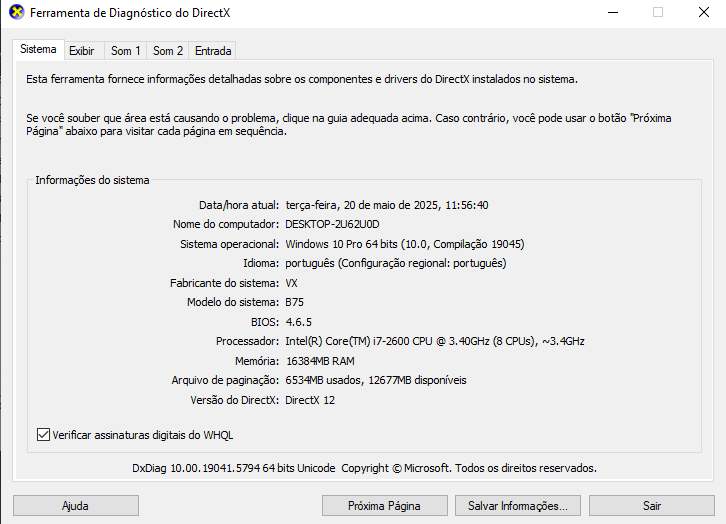726x524 pixels.
Task: Click the Memória label
Action: coord(257,361)
